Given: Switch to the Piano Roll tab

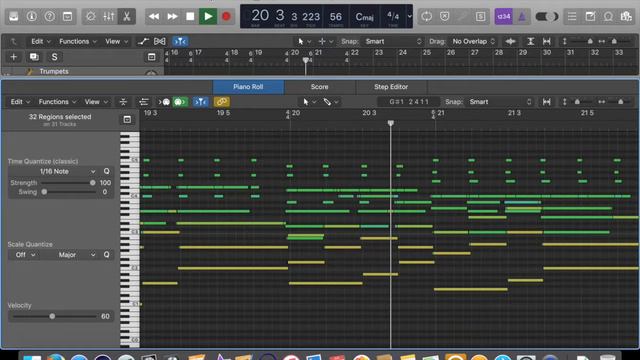Looking at the screenshot, I should (248, 87).
